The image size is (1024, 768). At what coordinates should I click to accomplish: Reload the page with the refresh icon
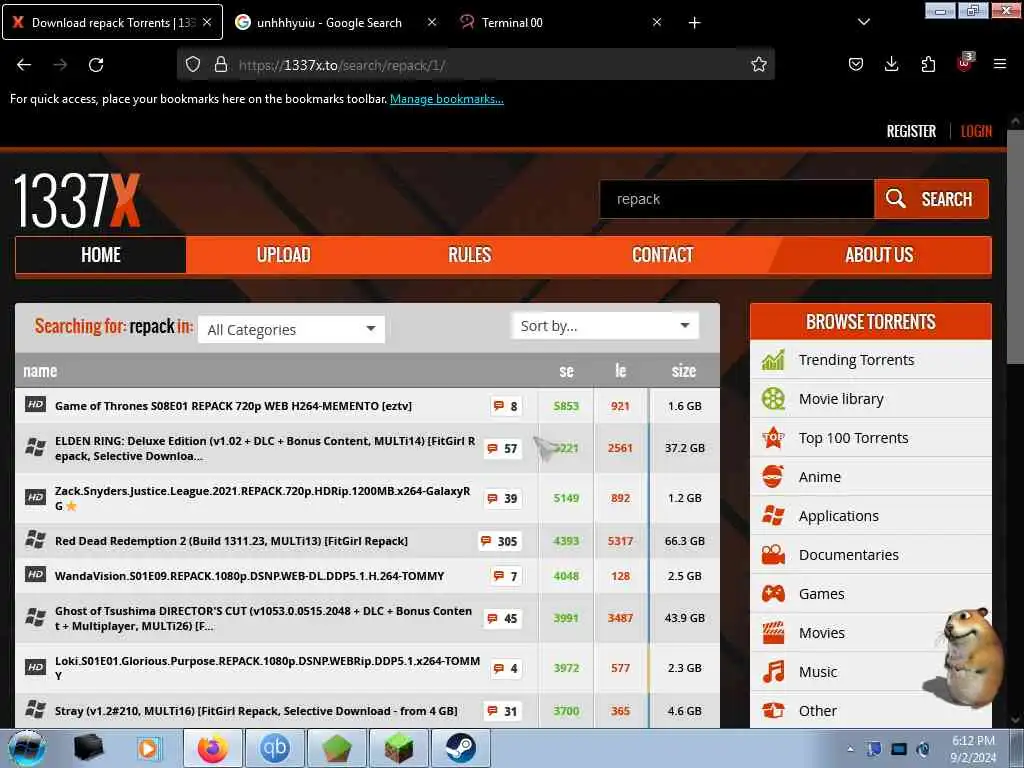96,65
